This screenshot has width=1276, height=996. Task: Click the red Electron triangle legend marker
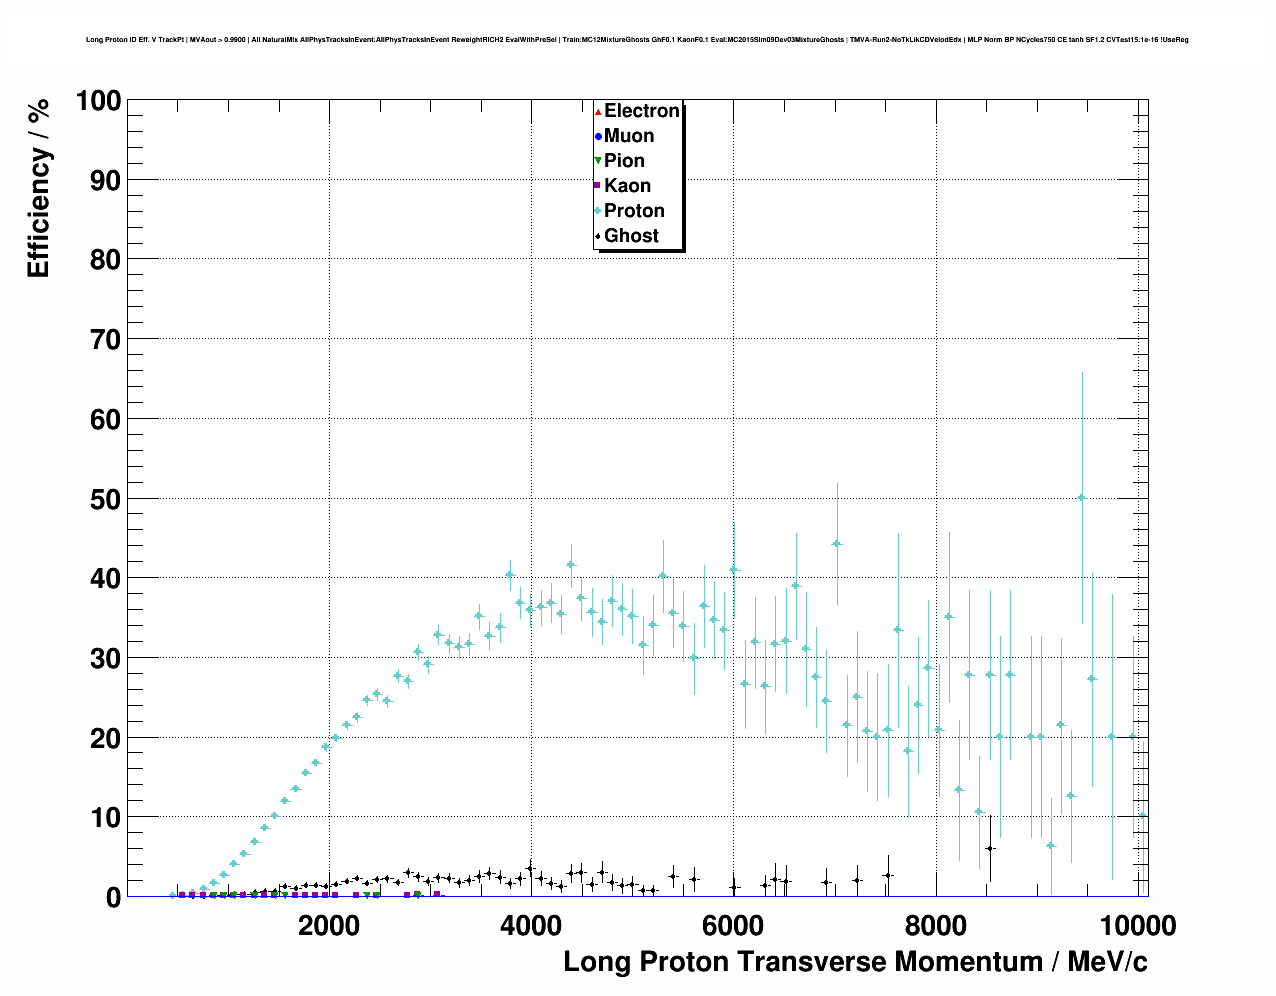[x=598, y=111]
